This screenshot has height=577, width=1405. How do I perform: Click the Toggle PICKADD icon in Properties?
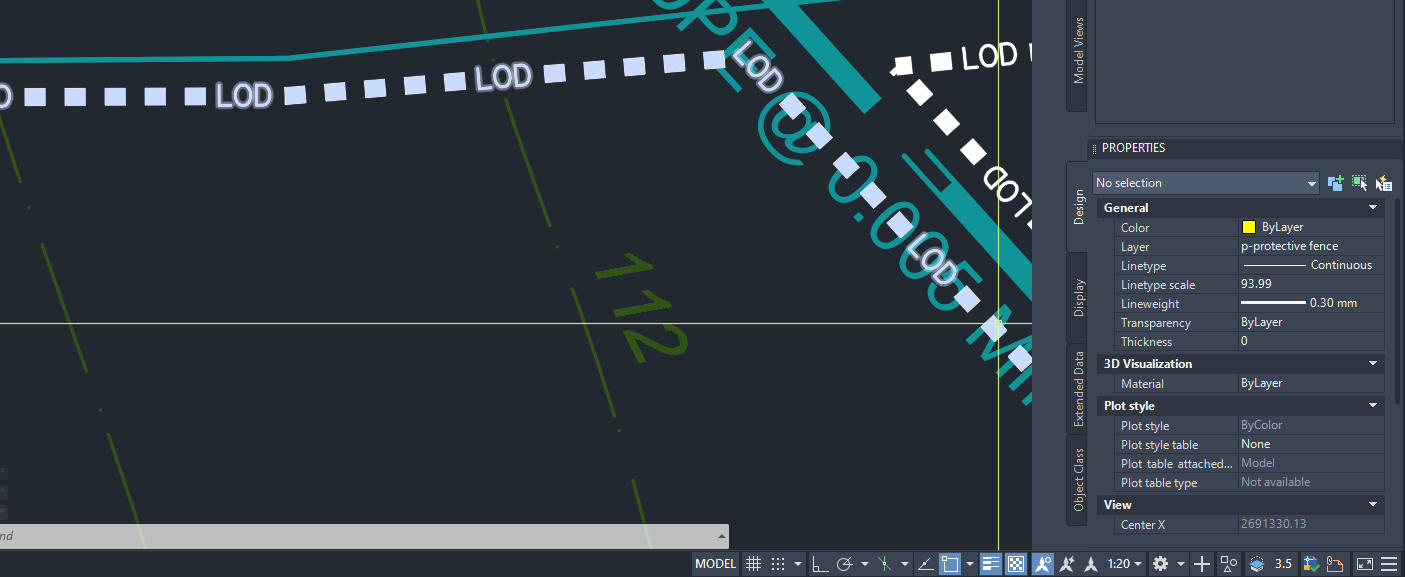pyautogui.click(x=1335, y=183)
